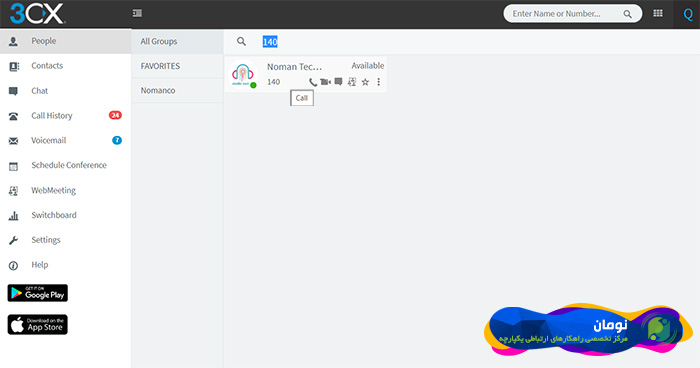Open Call History from sidebar

click(66, 116)
